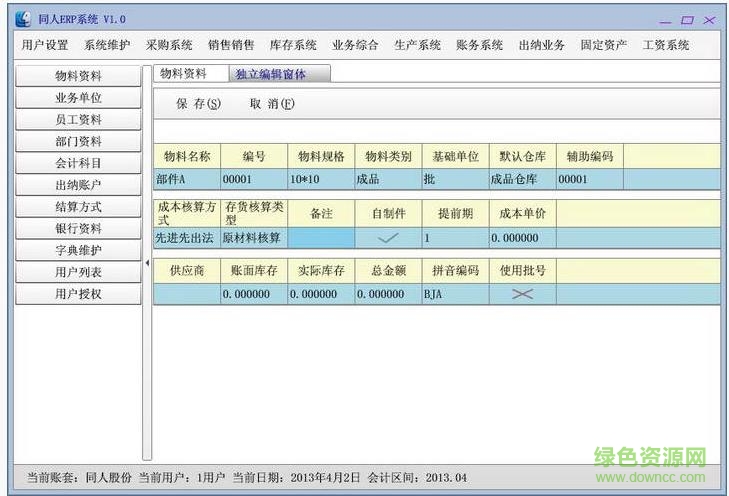The height and width of the screenshot is (496, 729).
Task: Edit the 物料规格 field showing 10*10
Action: click(321, 179)
